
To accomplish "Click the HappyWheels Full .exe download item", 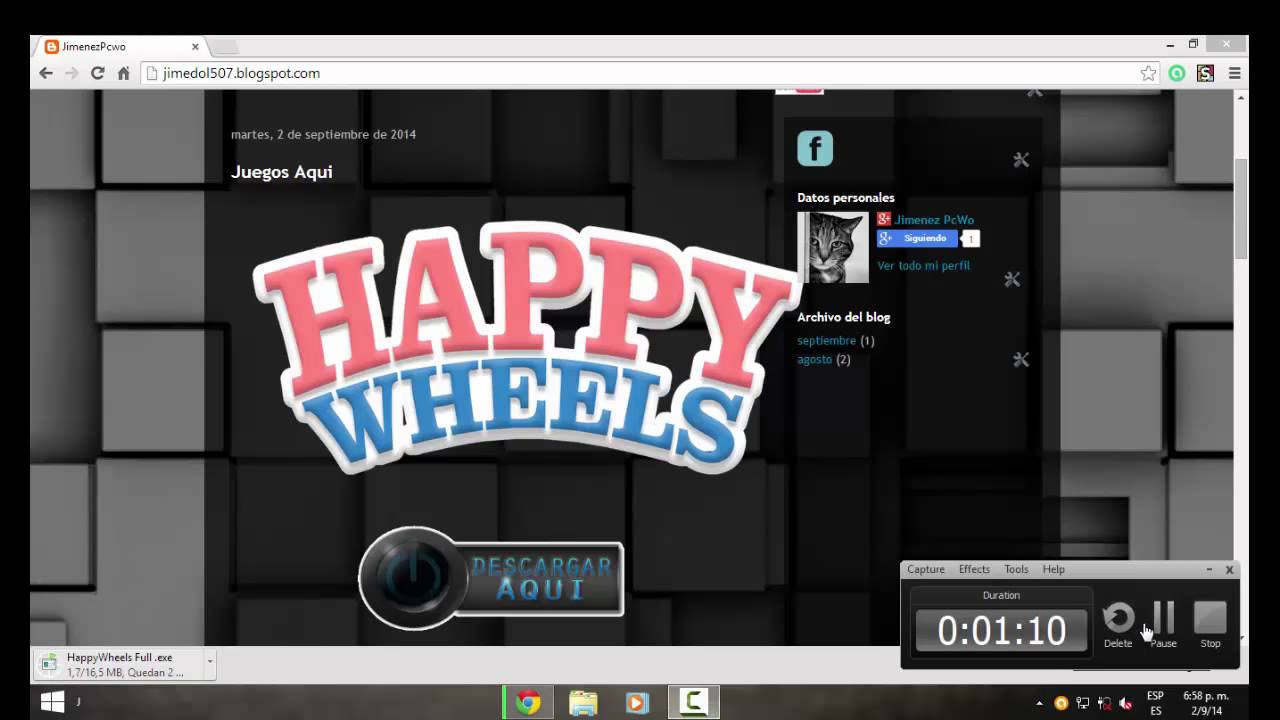I will (x=120, y=664).
